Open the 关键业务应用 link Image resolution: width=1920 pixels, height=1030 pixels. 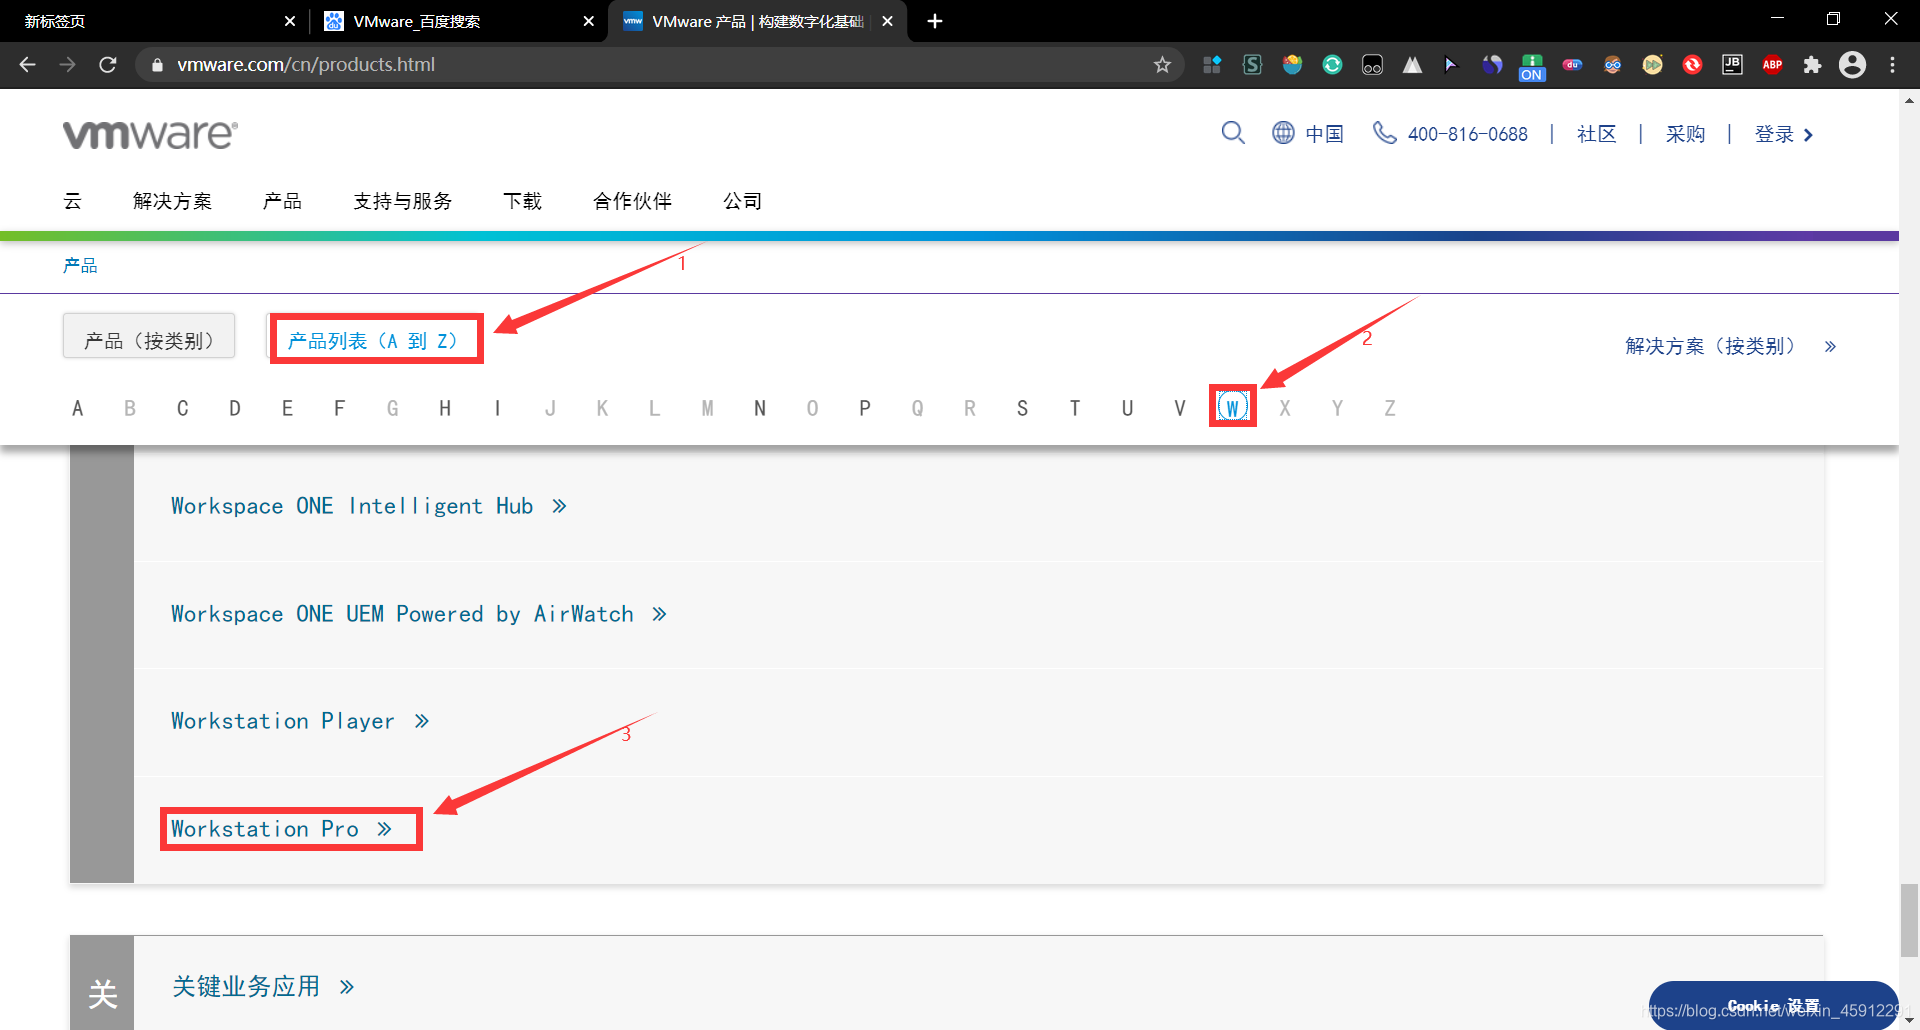coord(263,987)
